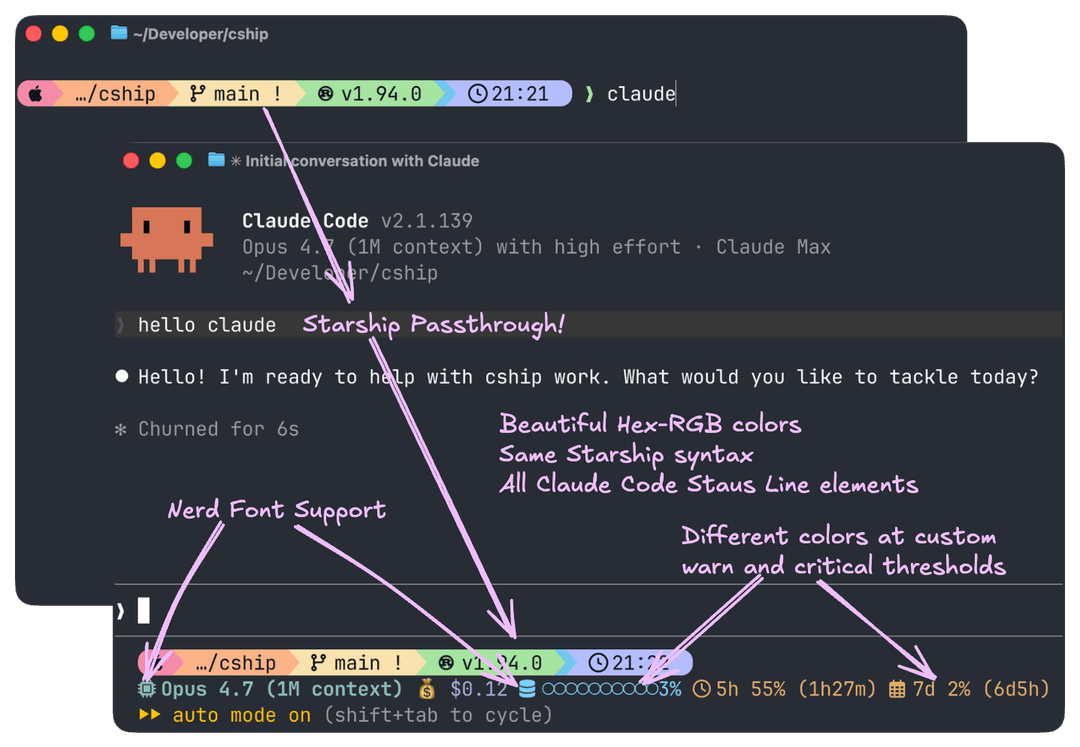The image size is (1080, 747).
Task: Click 'Initial conversation with Claude' window title
Action: point(362,161)
